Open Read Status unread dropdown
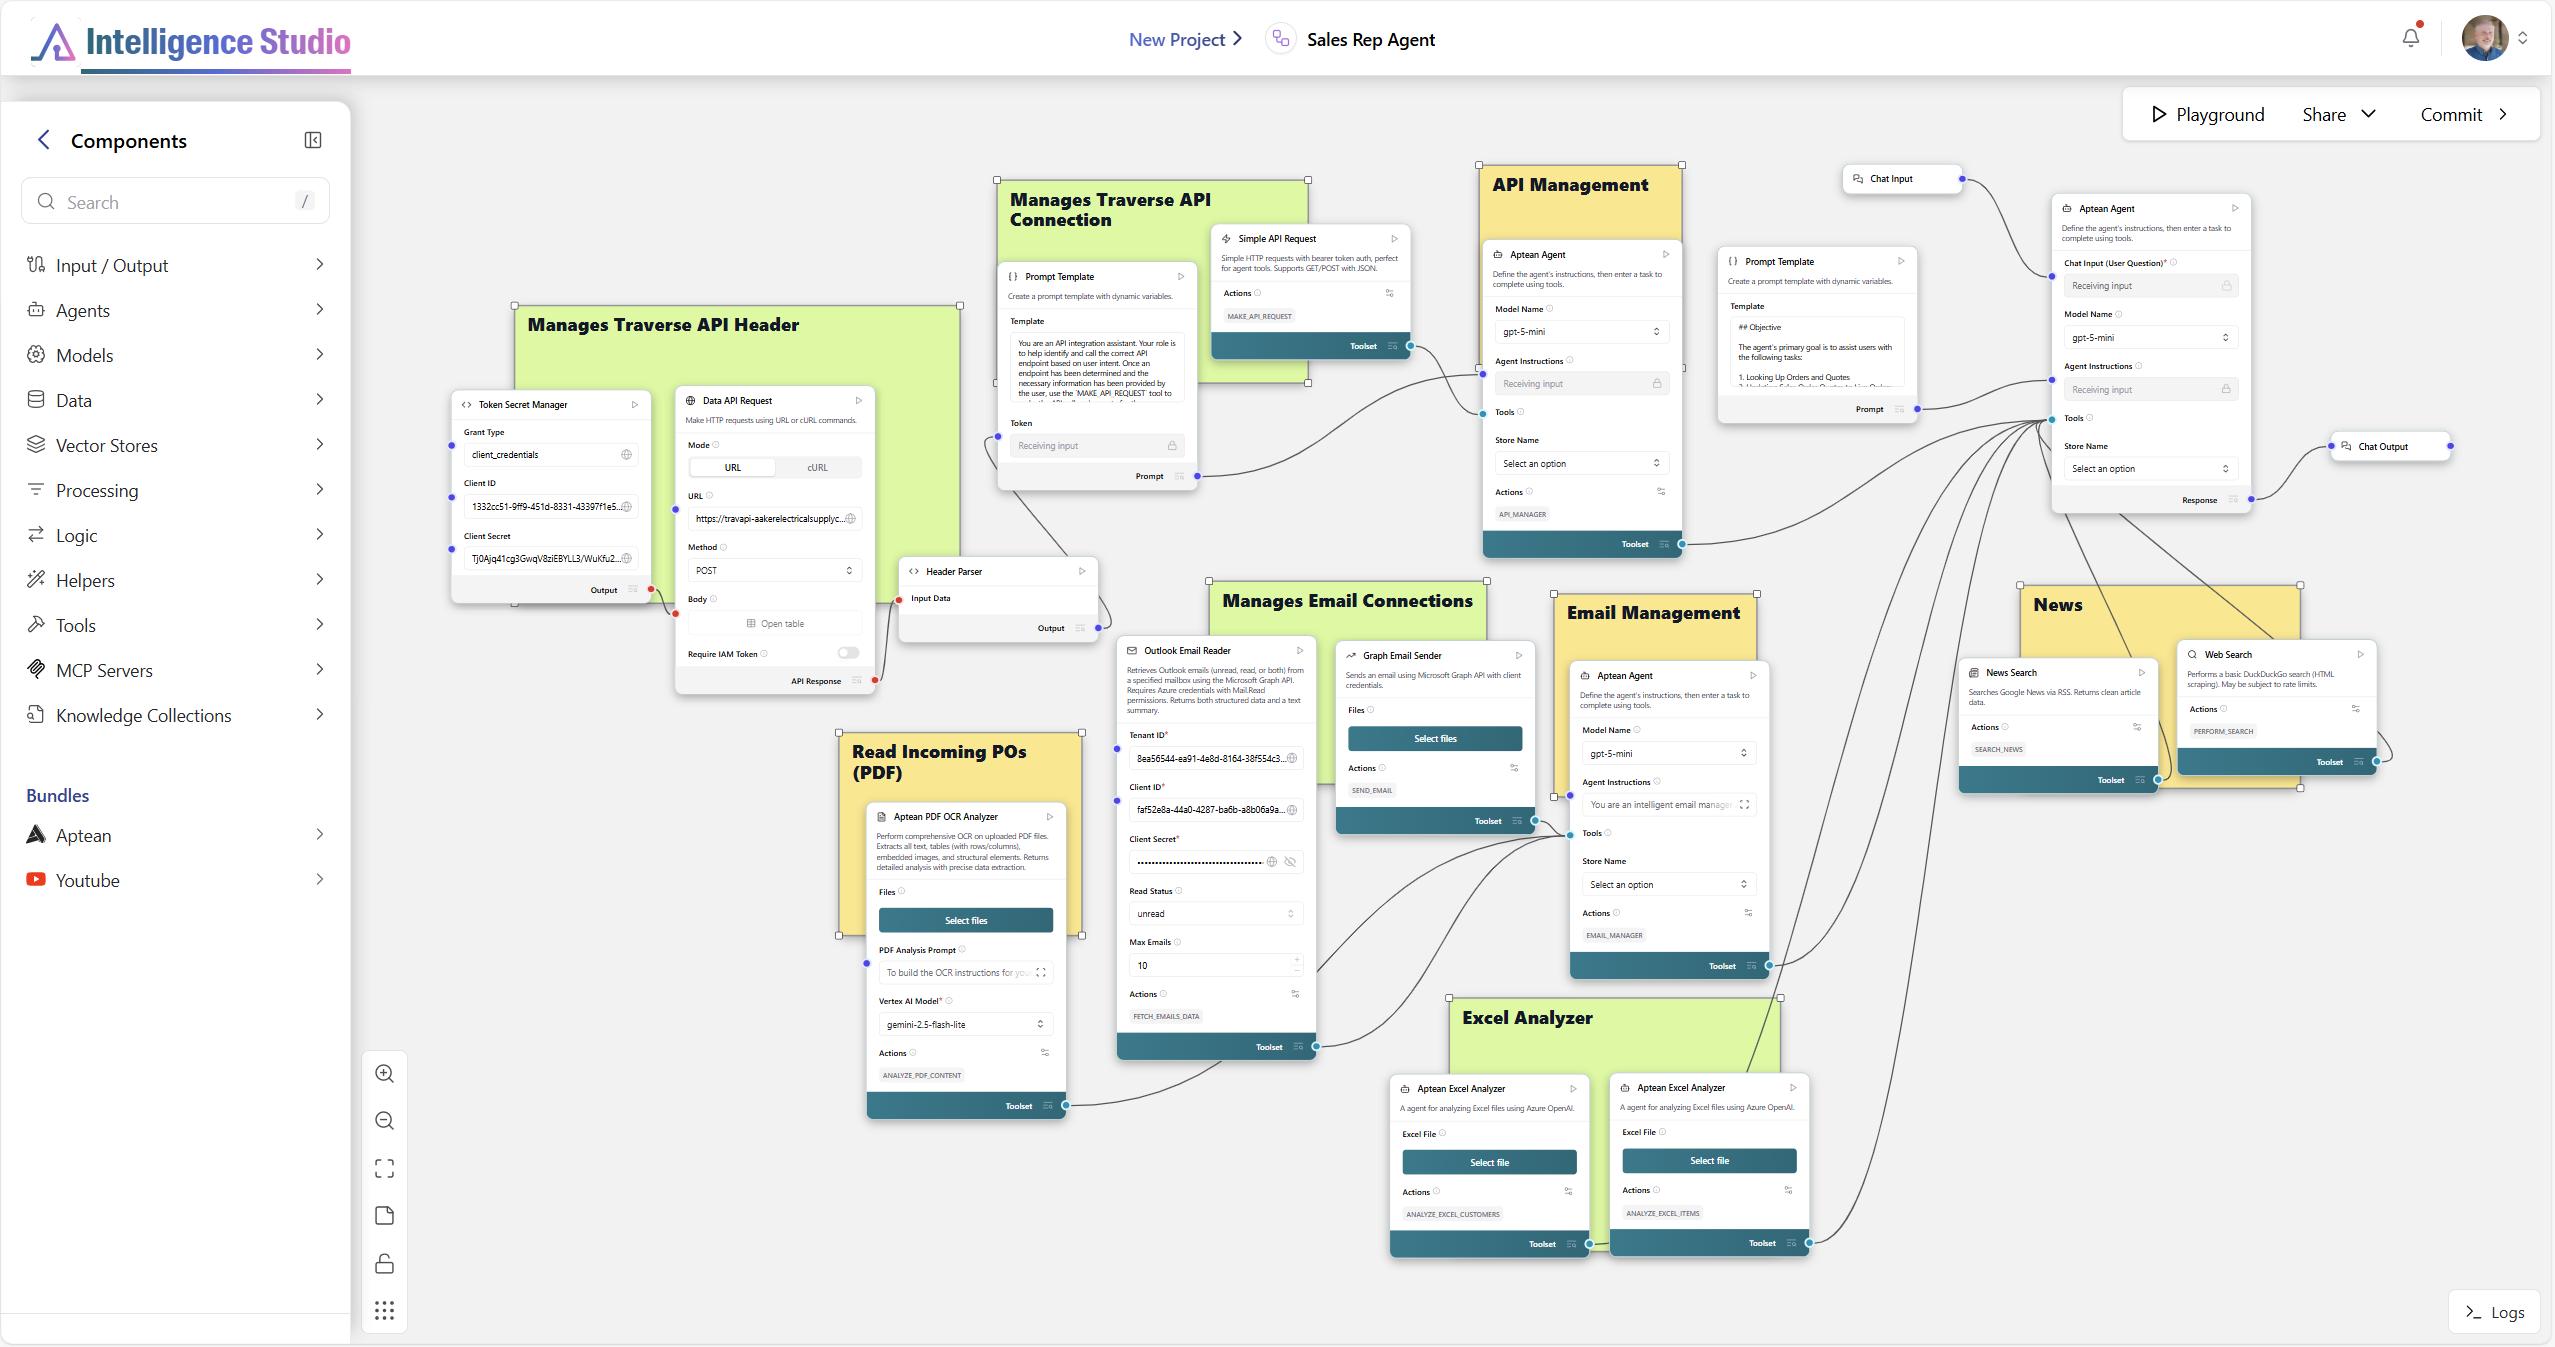 tap(1215, 913)
